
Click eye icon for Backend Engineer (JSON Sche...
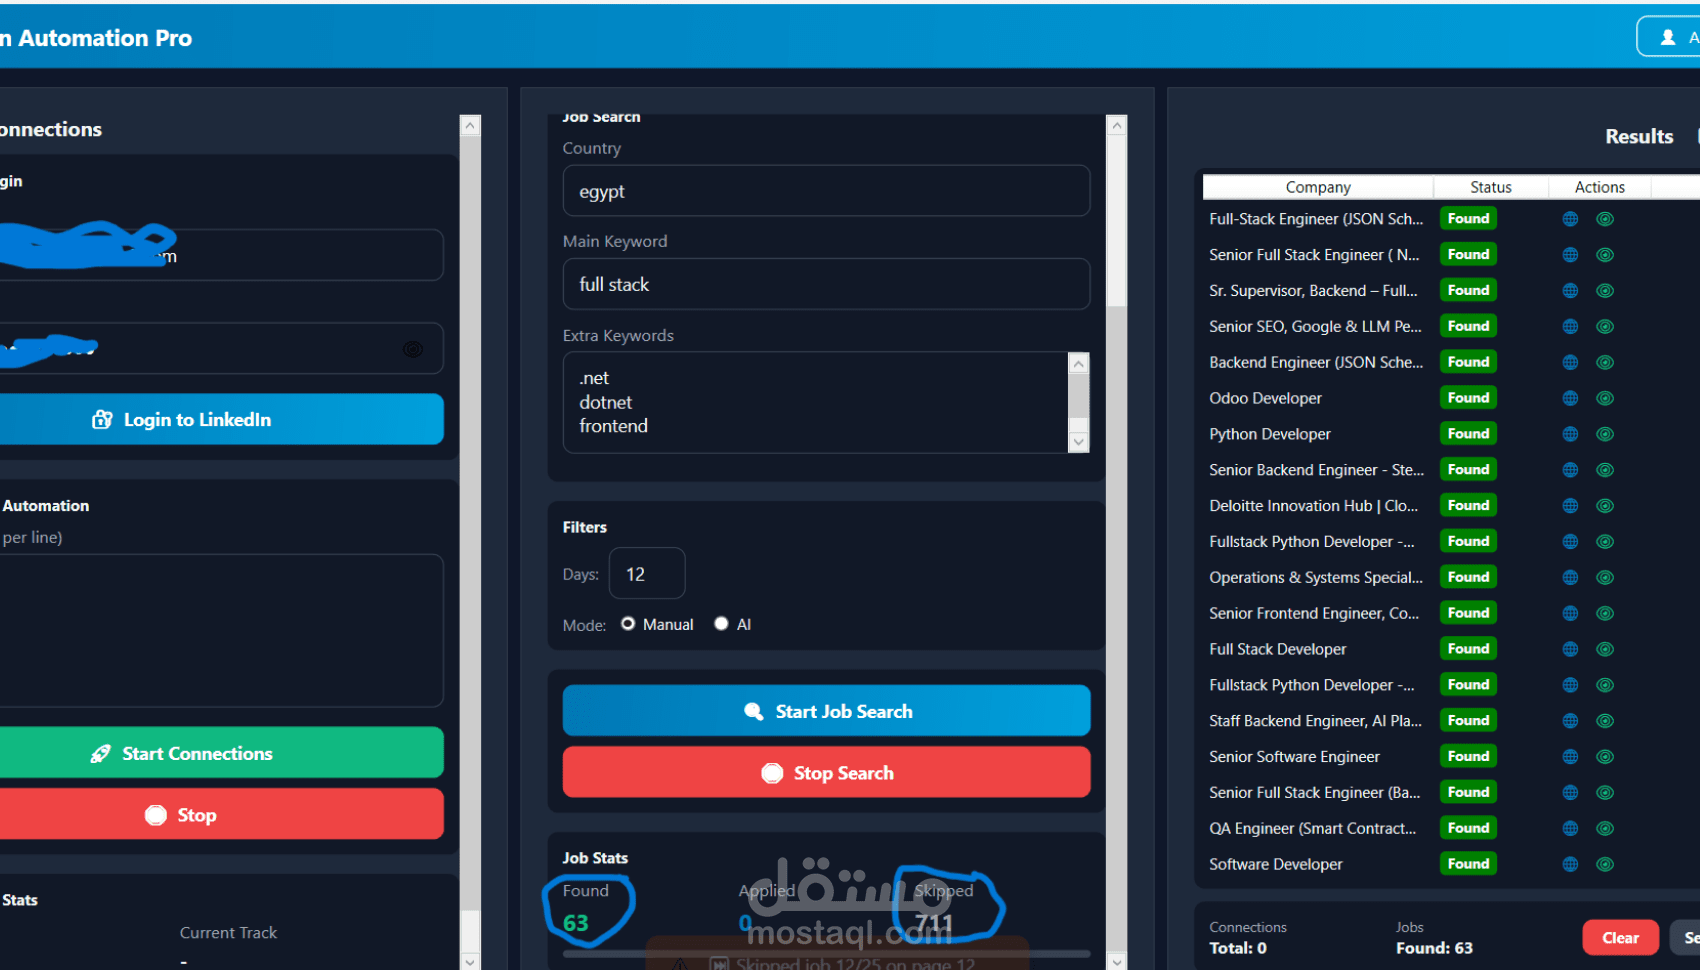(x=1605, y=362)
